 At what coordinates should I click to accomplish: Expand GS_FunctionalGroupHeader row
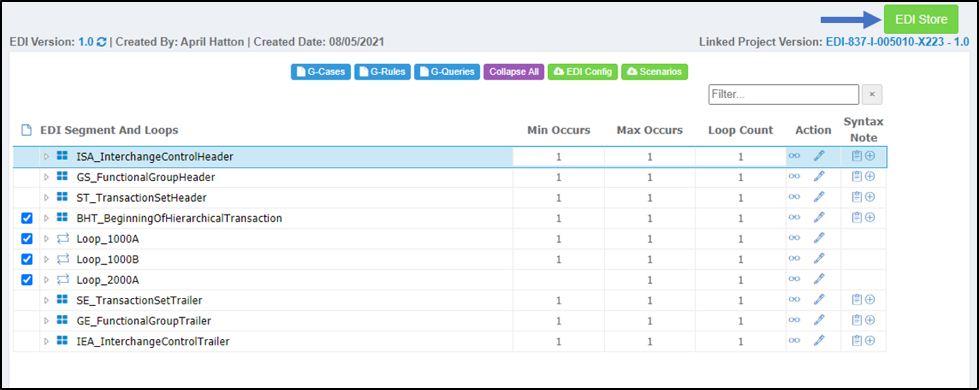[46, 177]
